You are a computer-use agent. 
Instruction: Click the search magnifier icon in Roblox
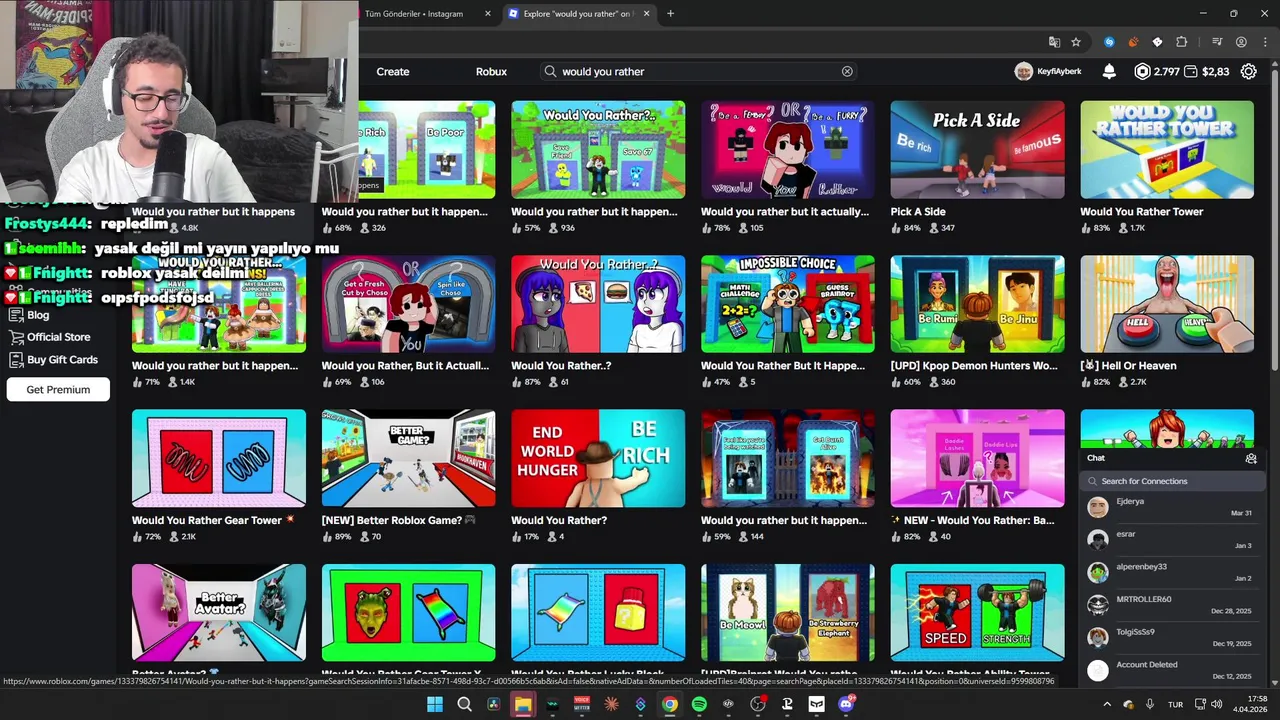tap(550, 71)
